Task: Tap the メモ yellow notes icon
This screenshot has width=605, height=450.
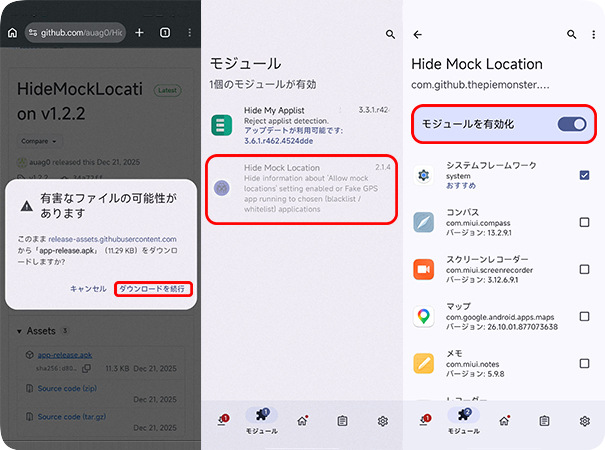Action: 423,364
